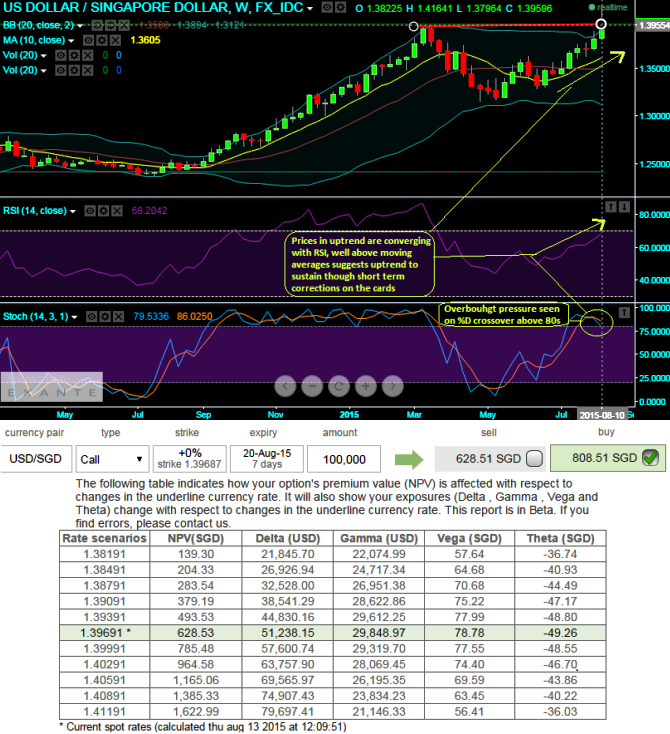
Task: Expand first Vol (20) dropdown arrow
Action: (x=44, y=56)
